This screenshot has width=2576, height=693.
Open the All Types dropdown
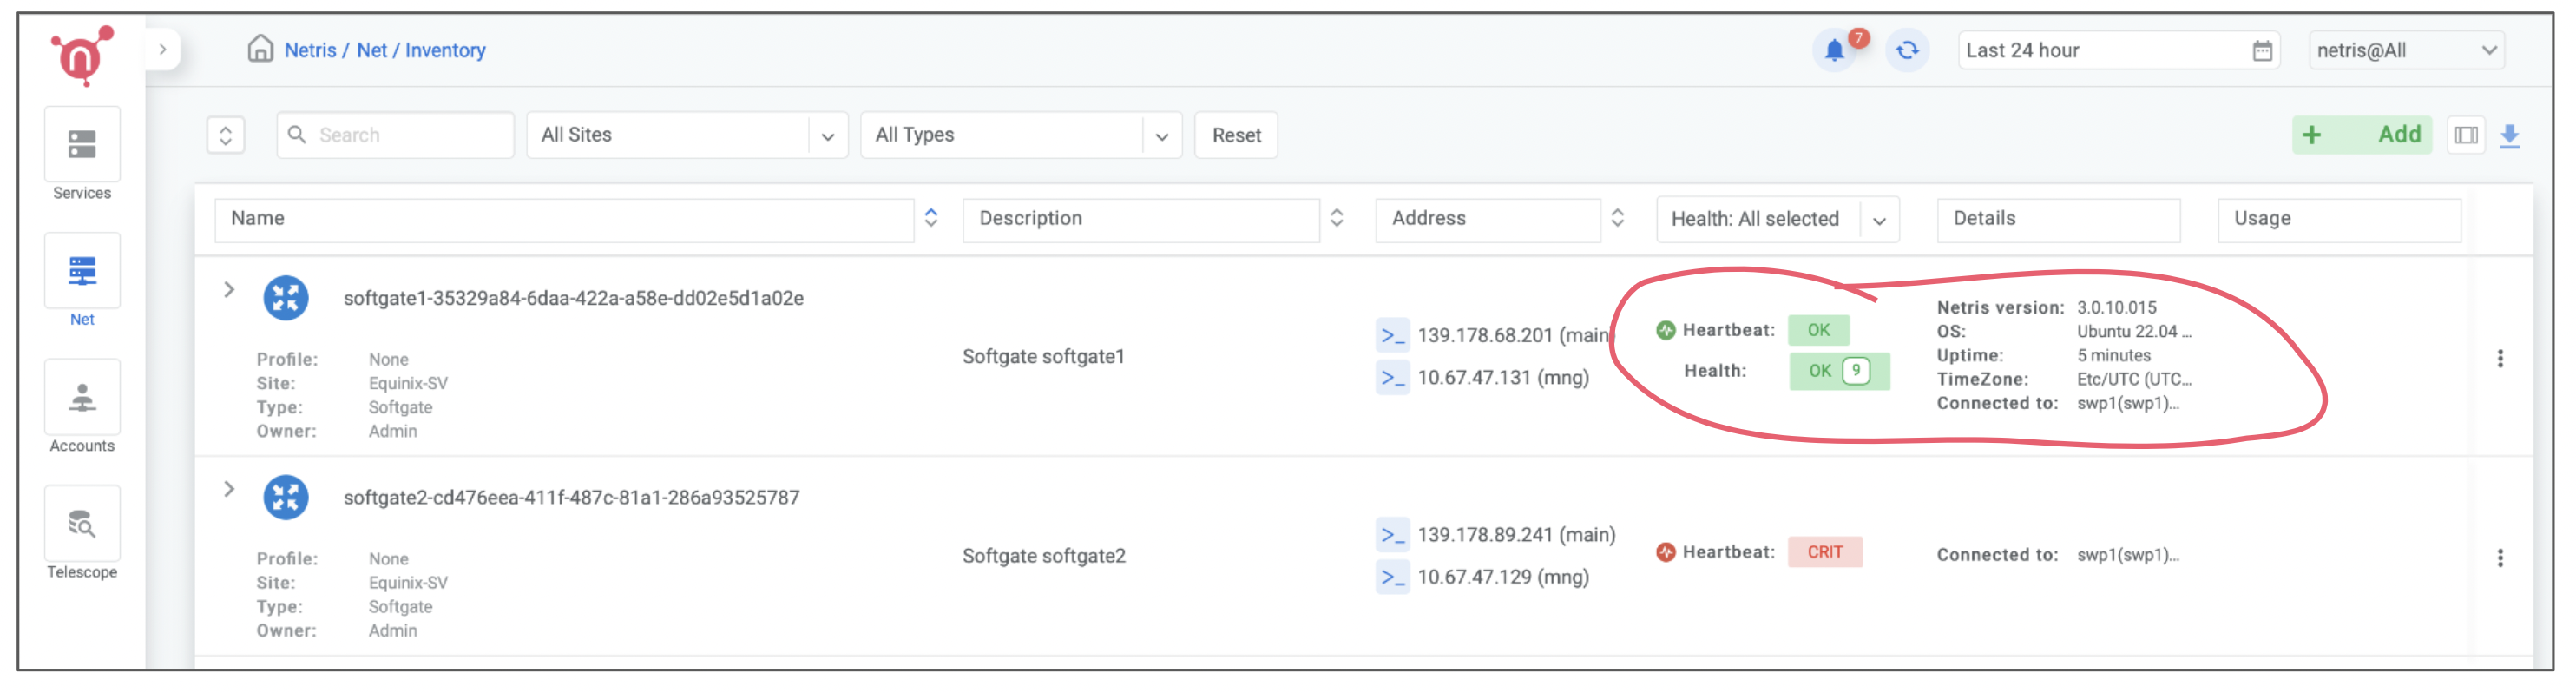[x=1020, y=135]
